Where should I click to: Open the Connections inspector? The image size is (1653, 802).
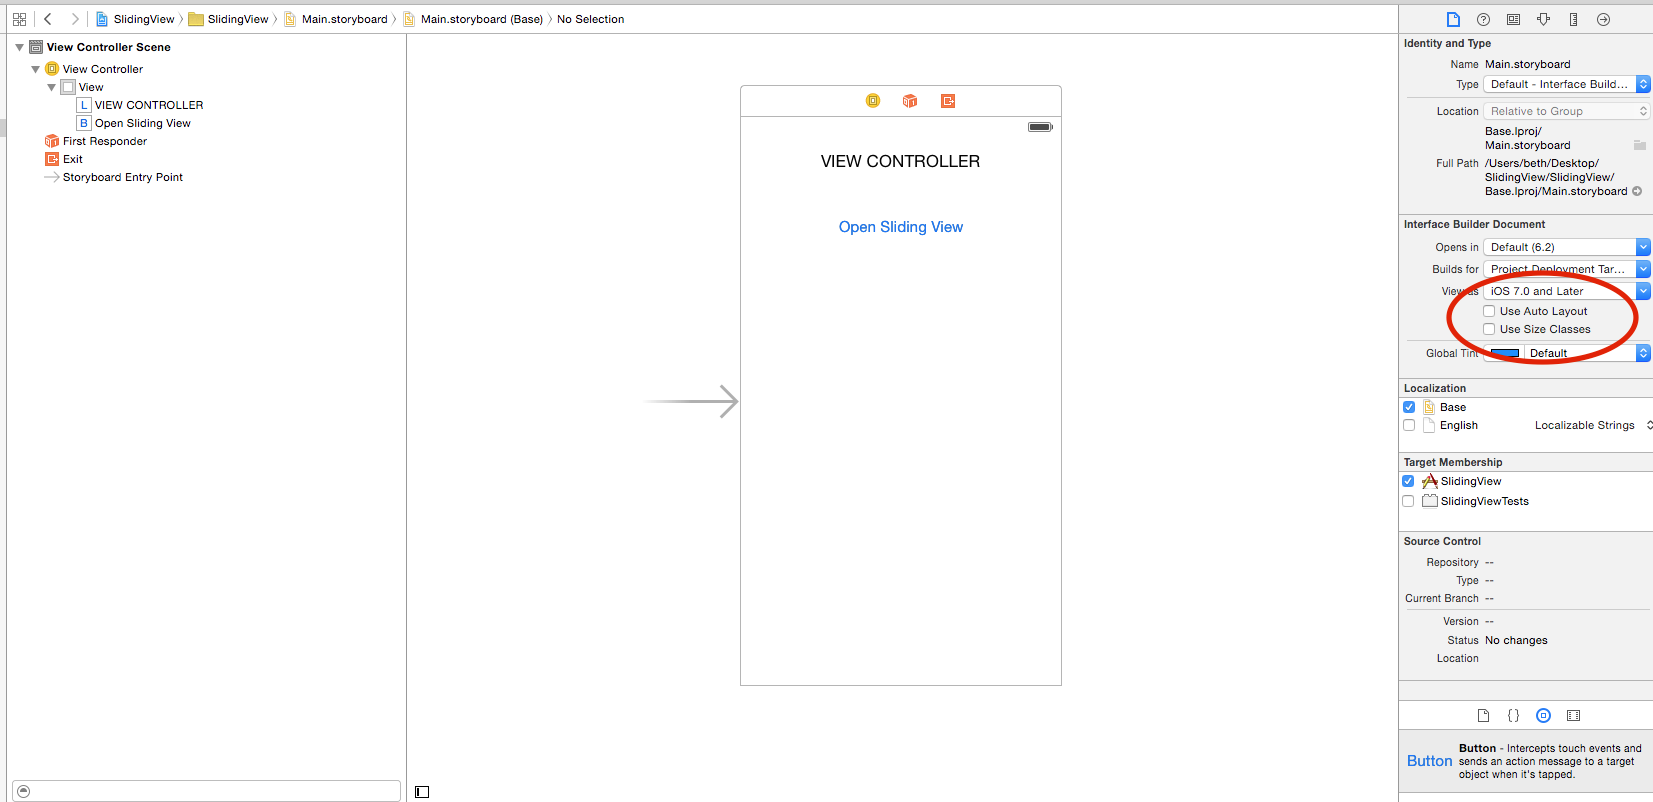(x=1603, y=19)
